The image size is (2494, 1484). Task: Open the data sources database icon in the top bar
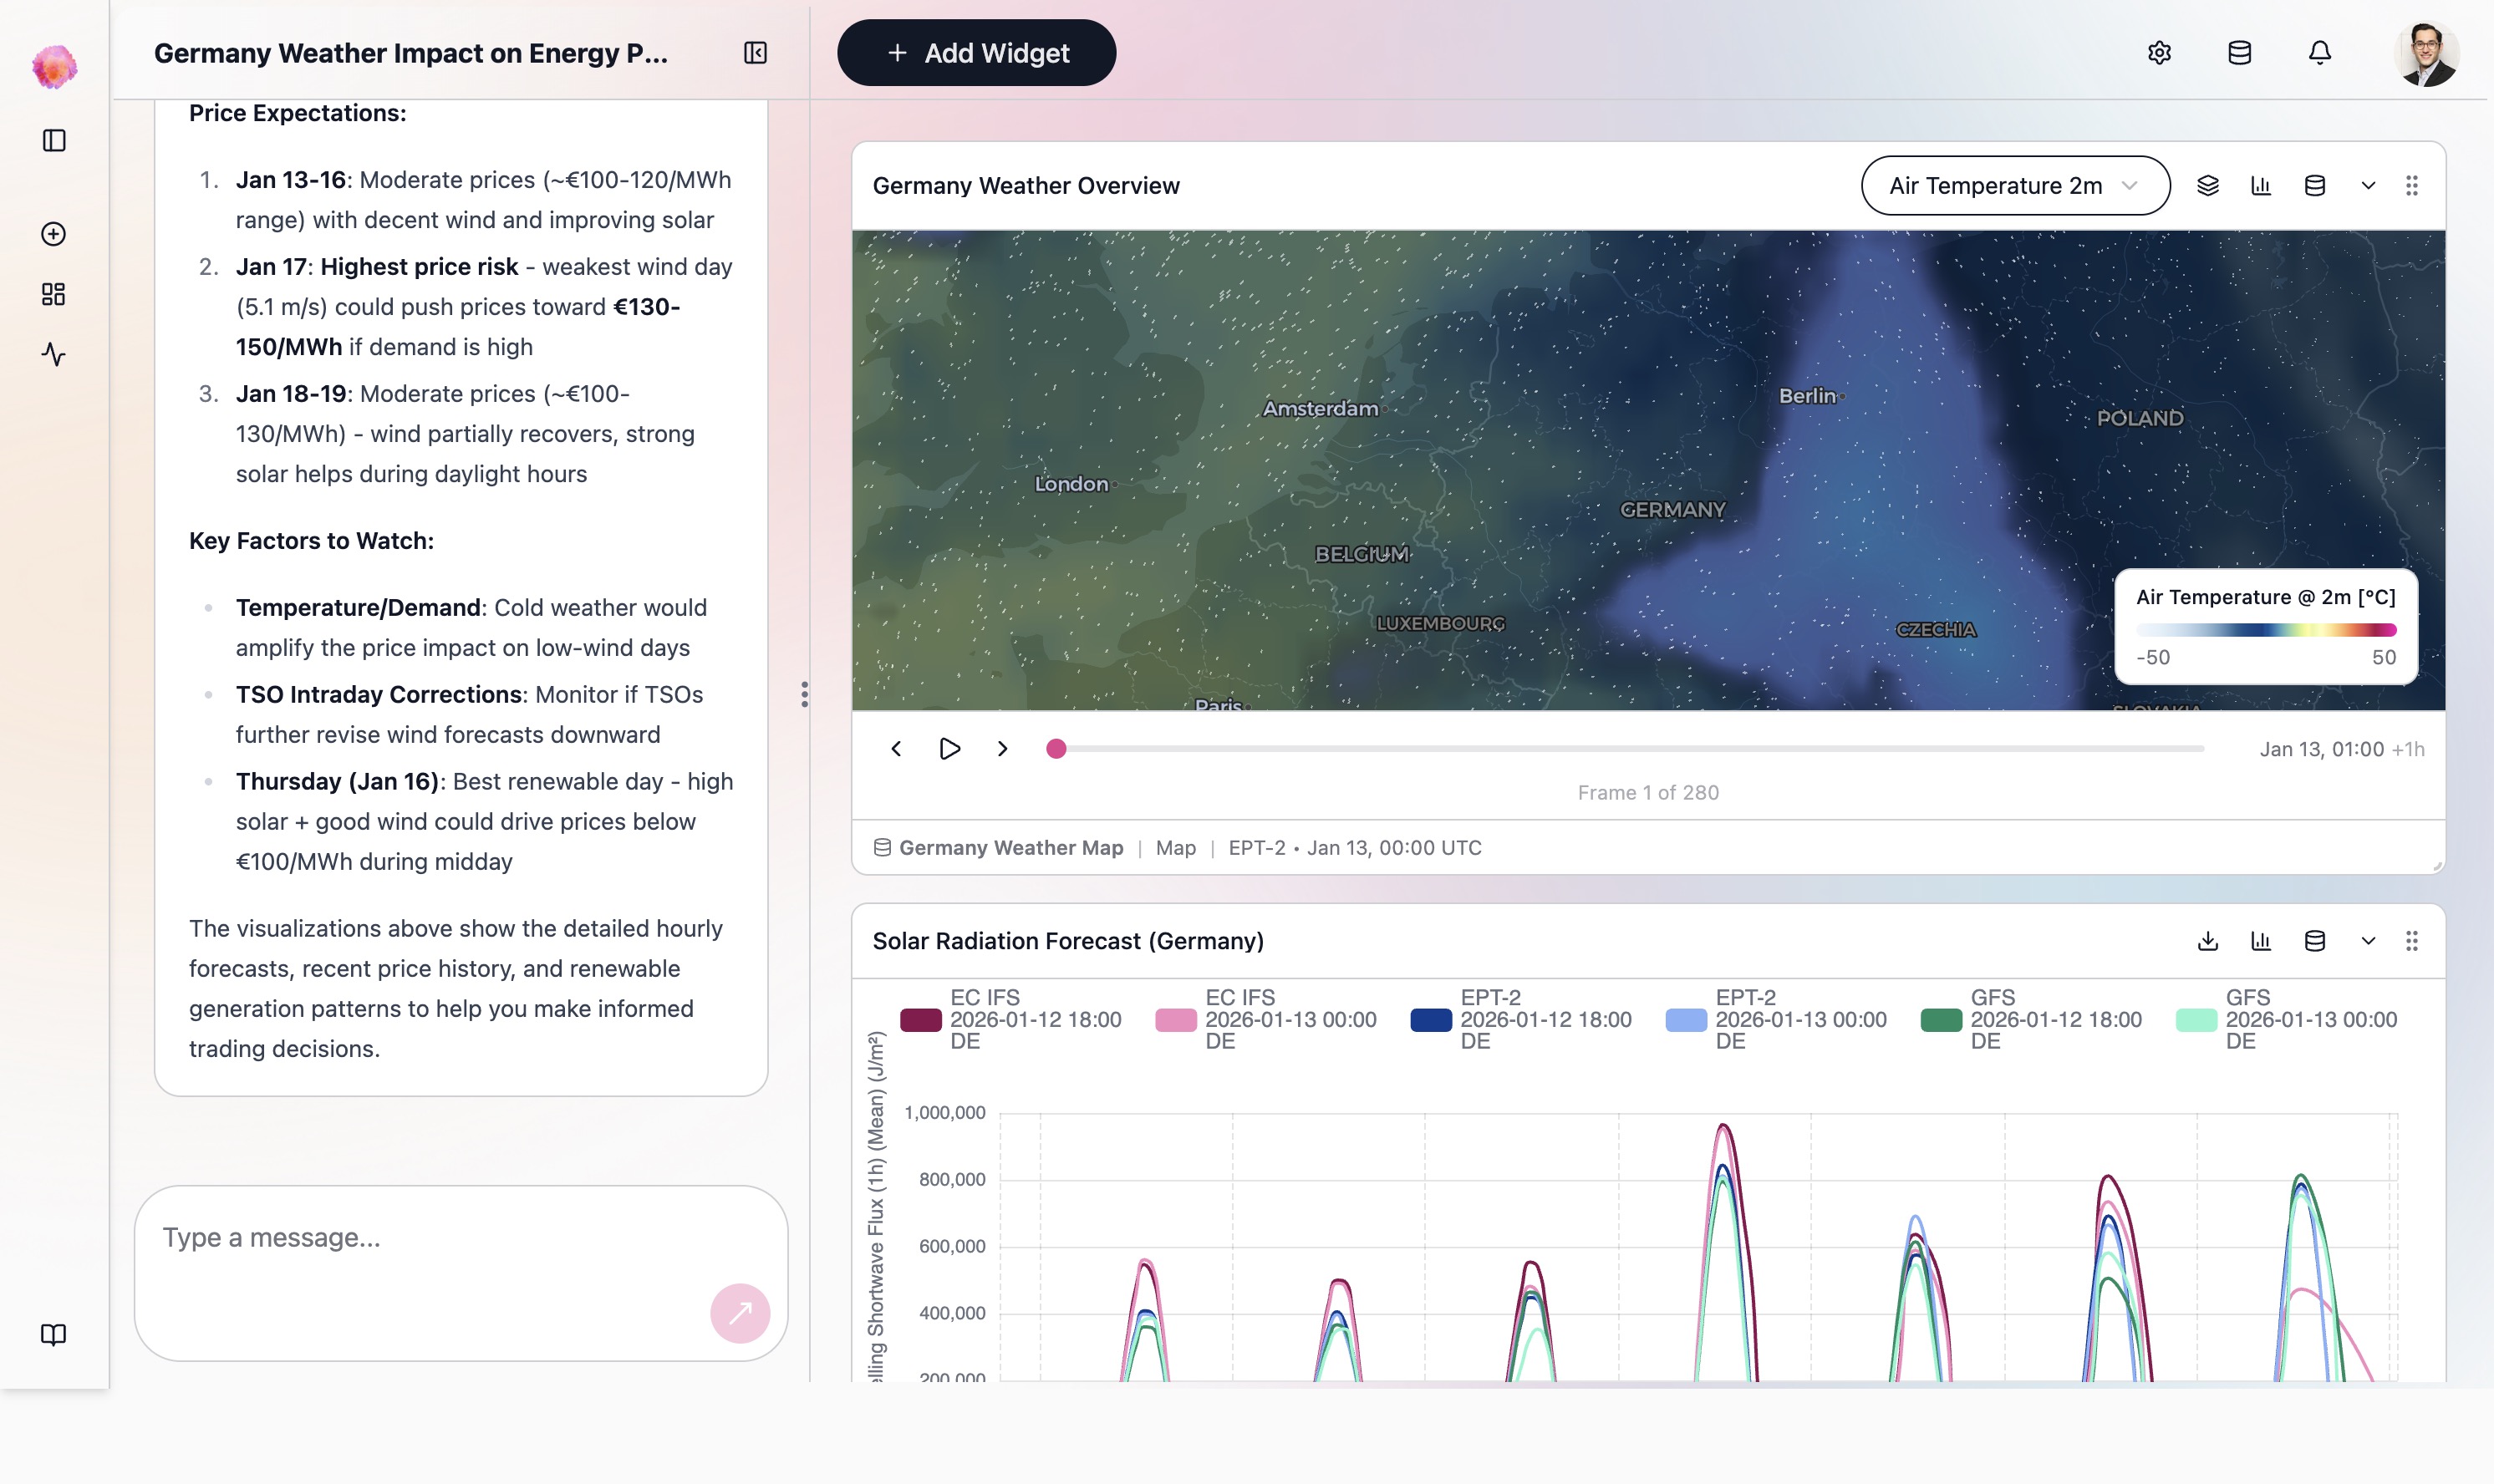pos(2240,53)
